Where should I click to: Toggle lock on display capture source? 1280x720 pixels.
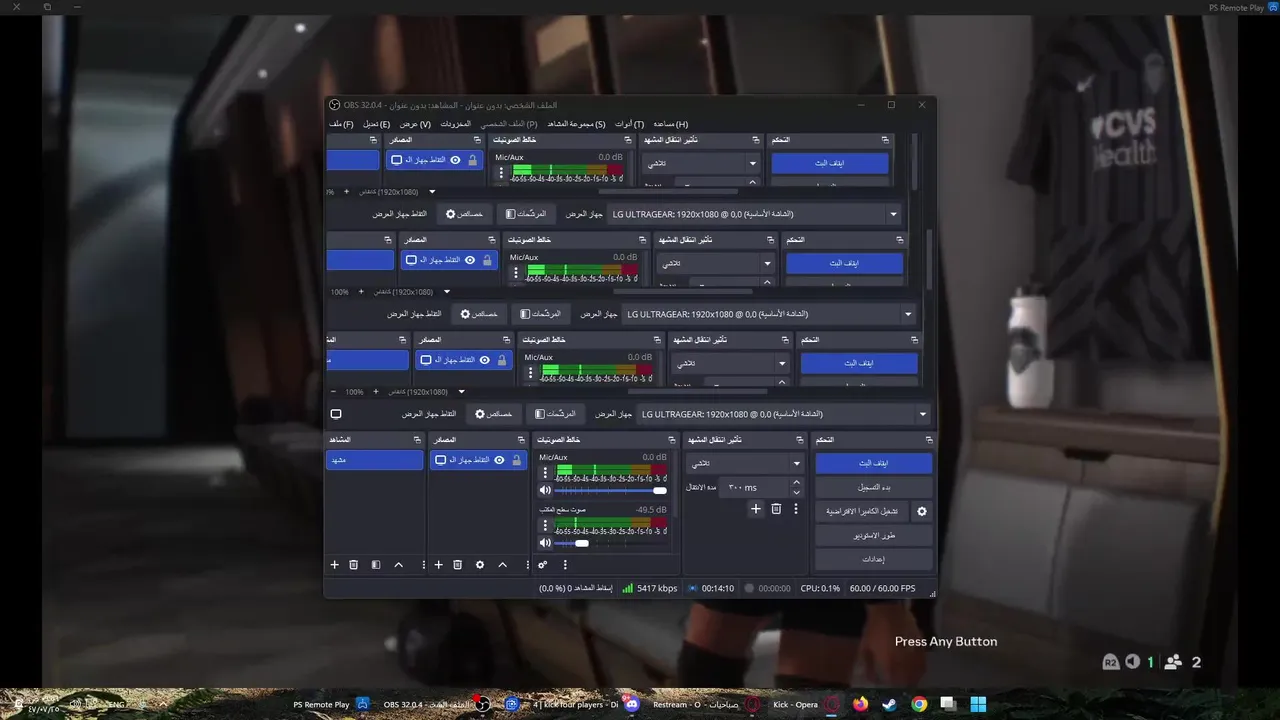516,460
